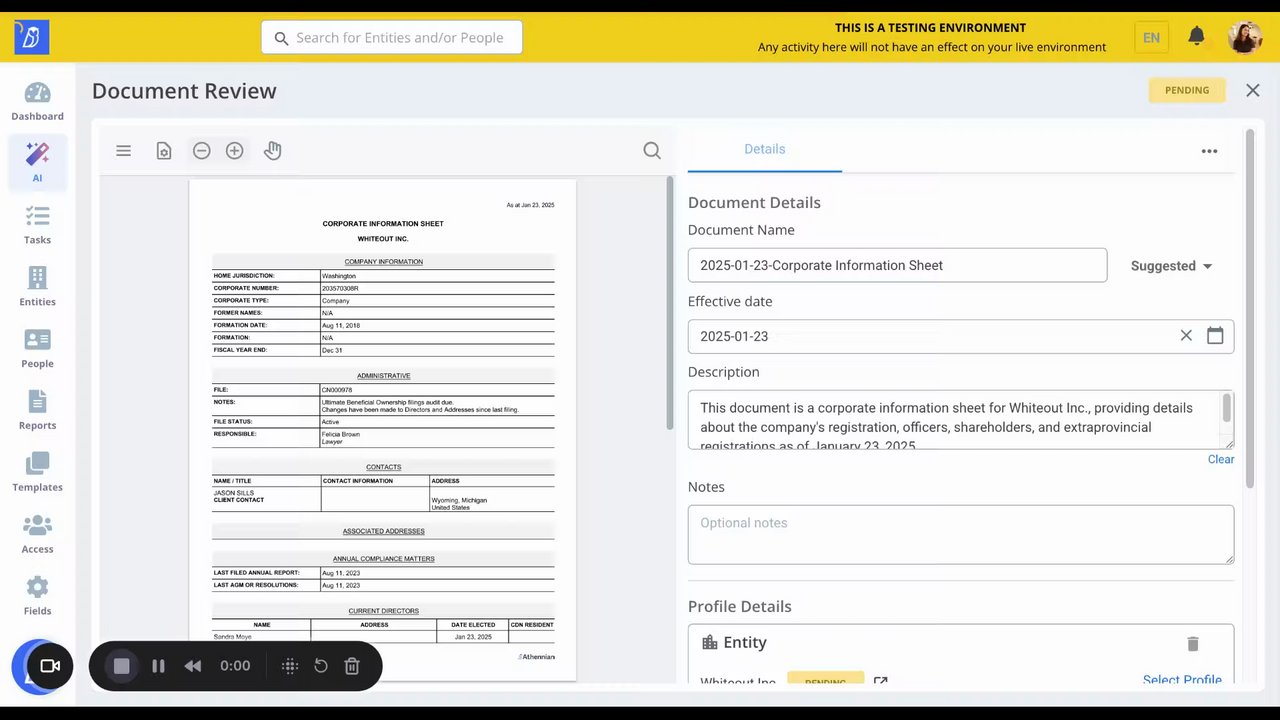1280x720 pixels.
Task: Select the pan hand tool
Action: (x=272, y=150)
